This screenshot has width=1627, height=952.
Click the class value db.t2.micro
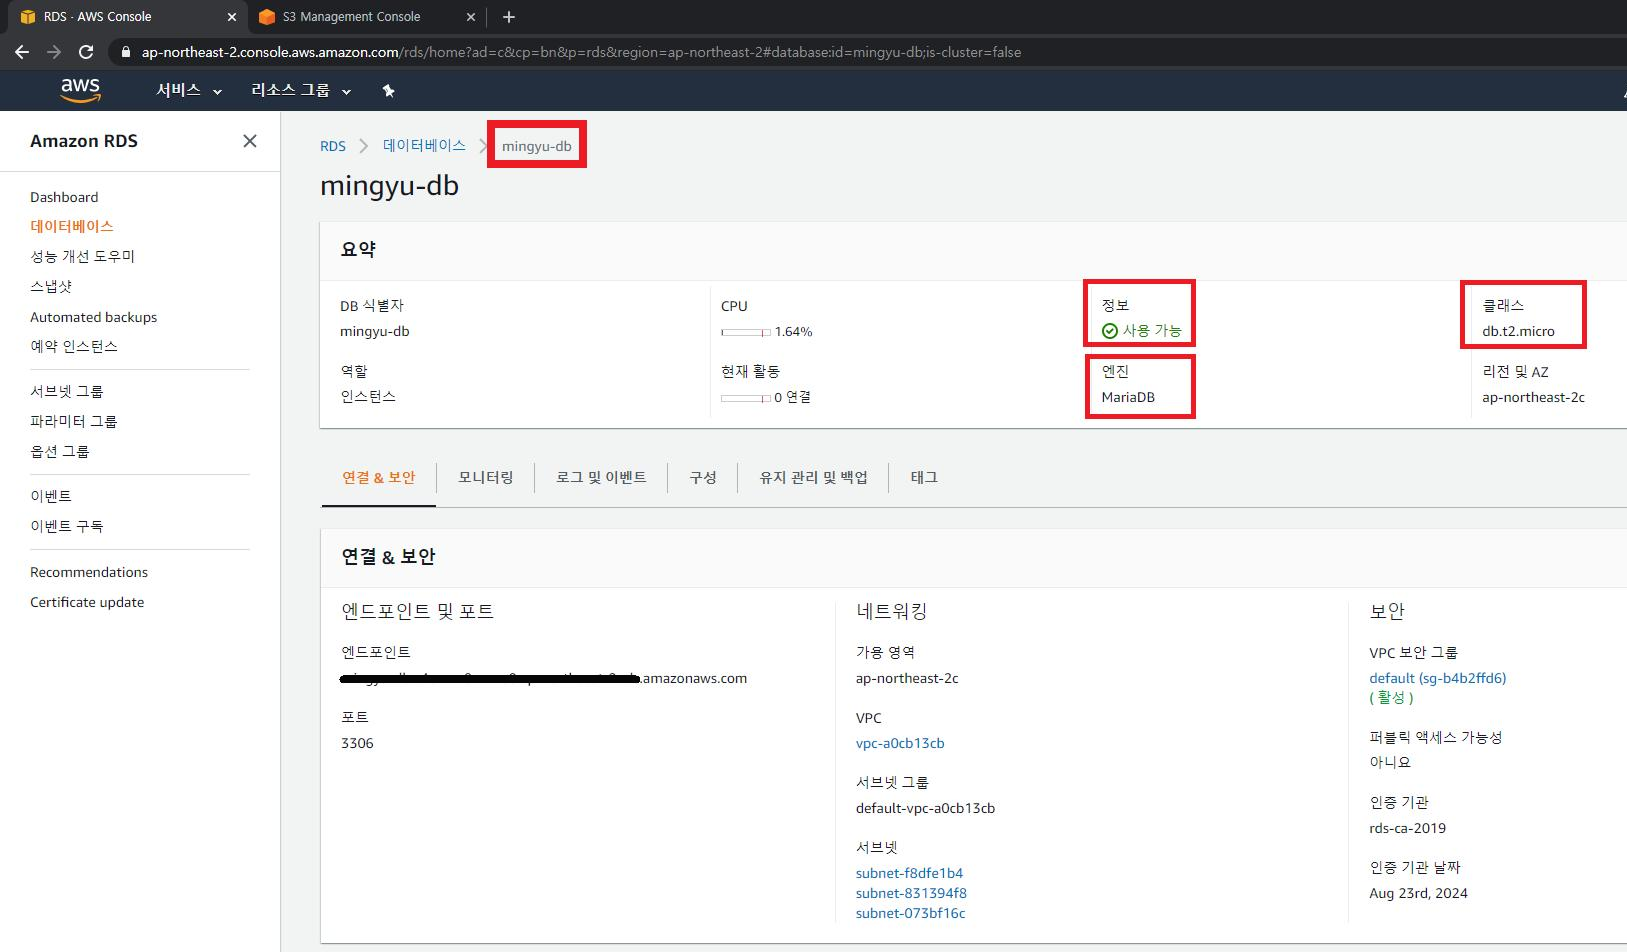[1518, 331]
